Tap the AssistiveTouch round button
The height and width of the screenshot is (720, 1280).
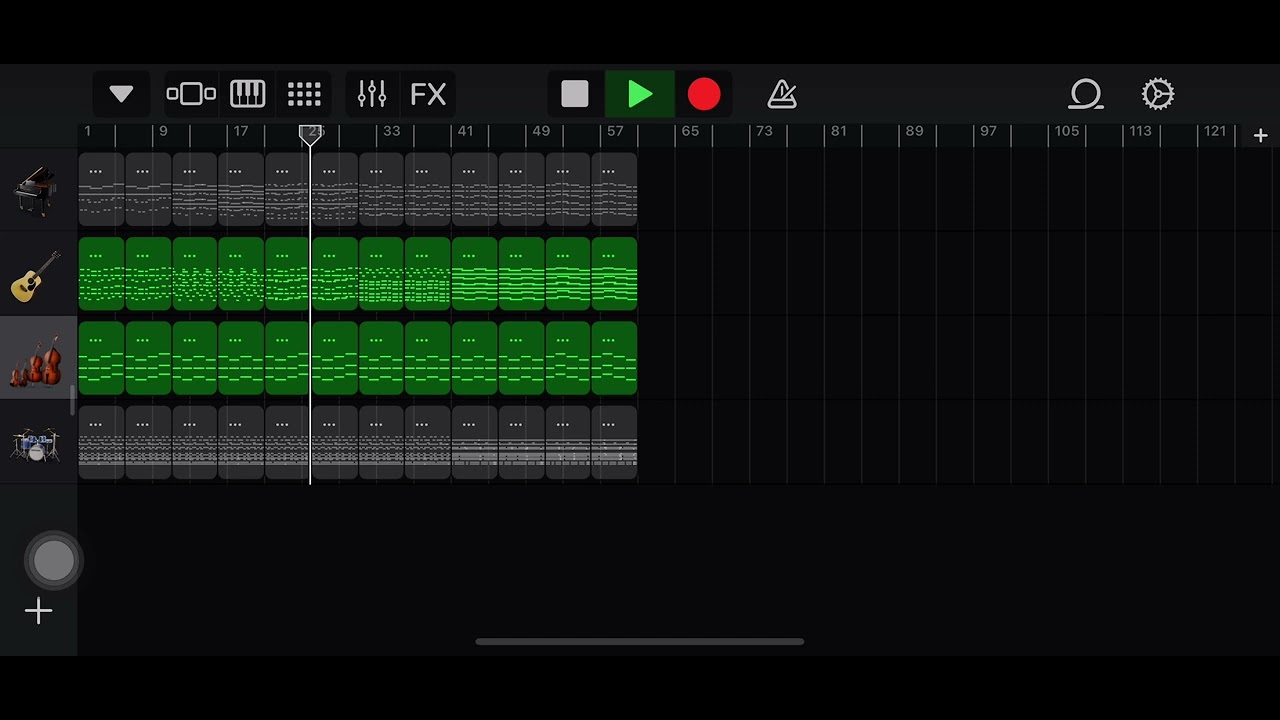tap(54, 561)
